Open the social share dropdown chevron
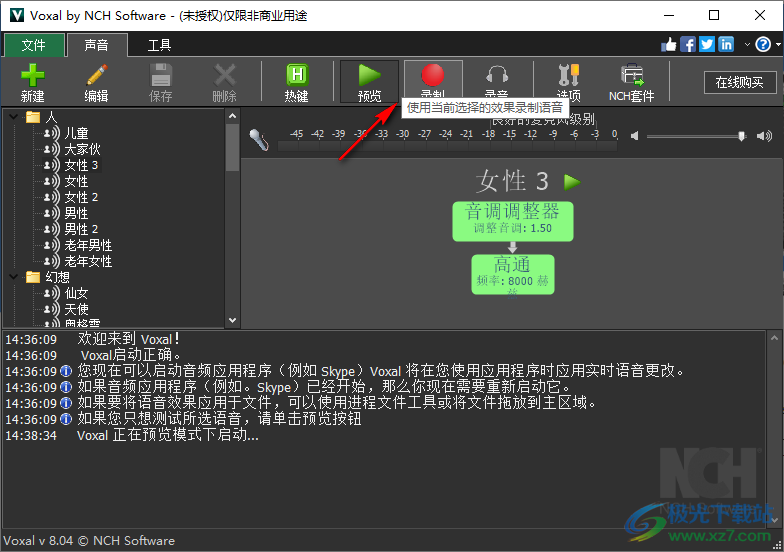784x552 pixels. 747,44
